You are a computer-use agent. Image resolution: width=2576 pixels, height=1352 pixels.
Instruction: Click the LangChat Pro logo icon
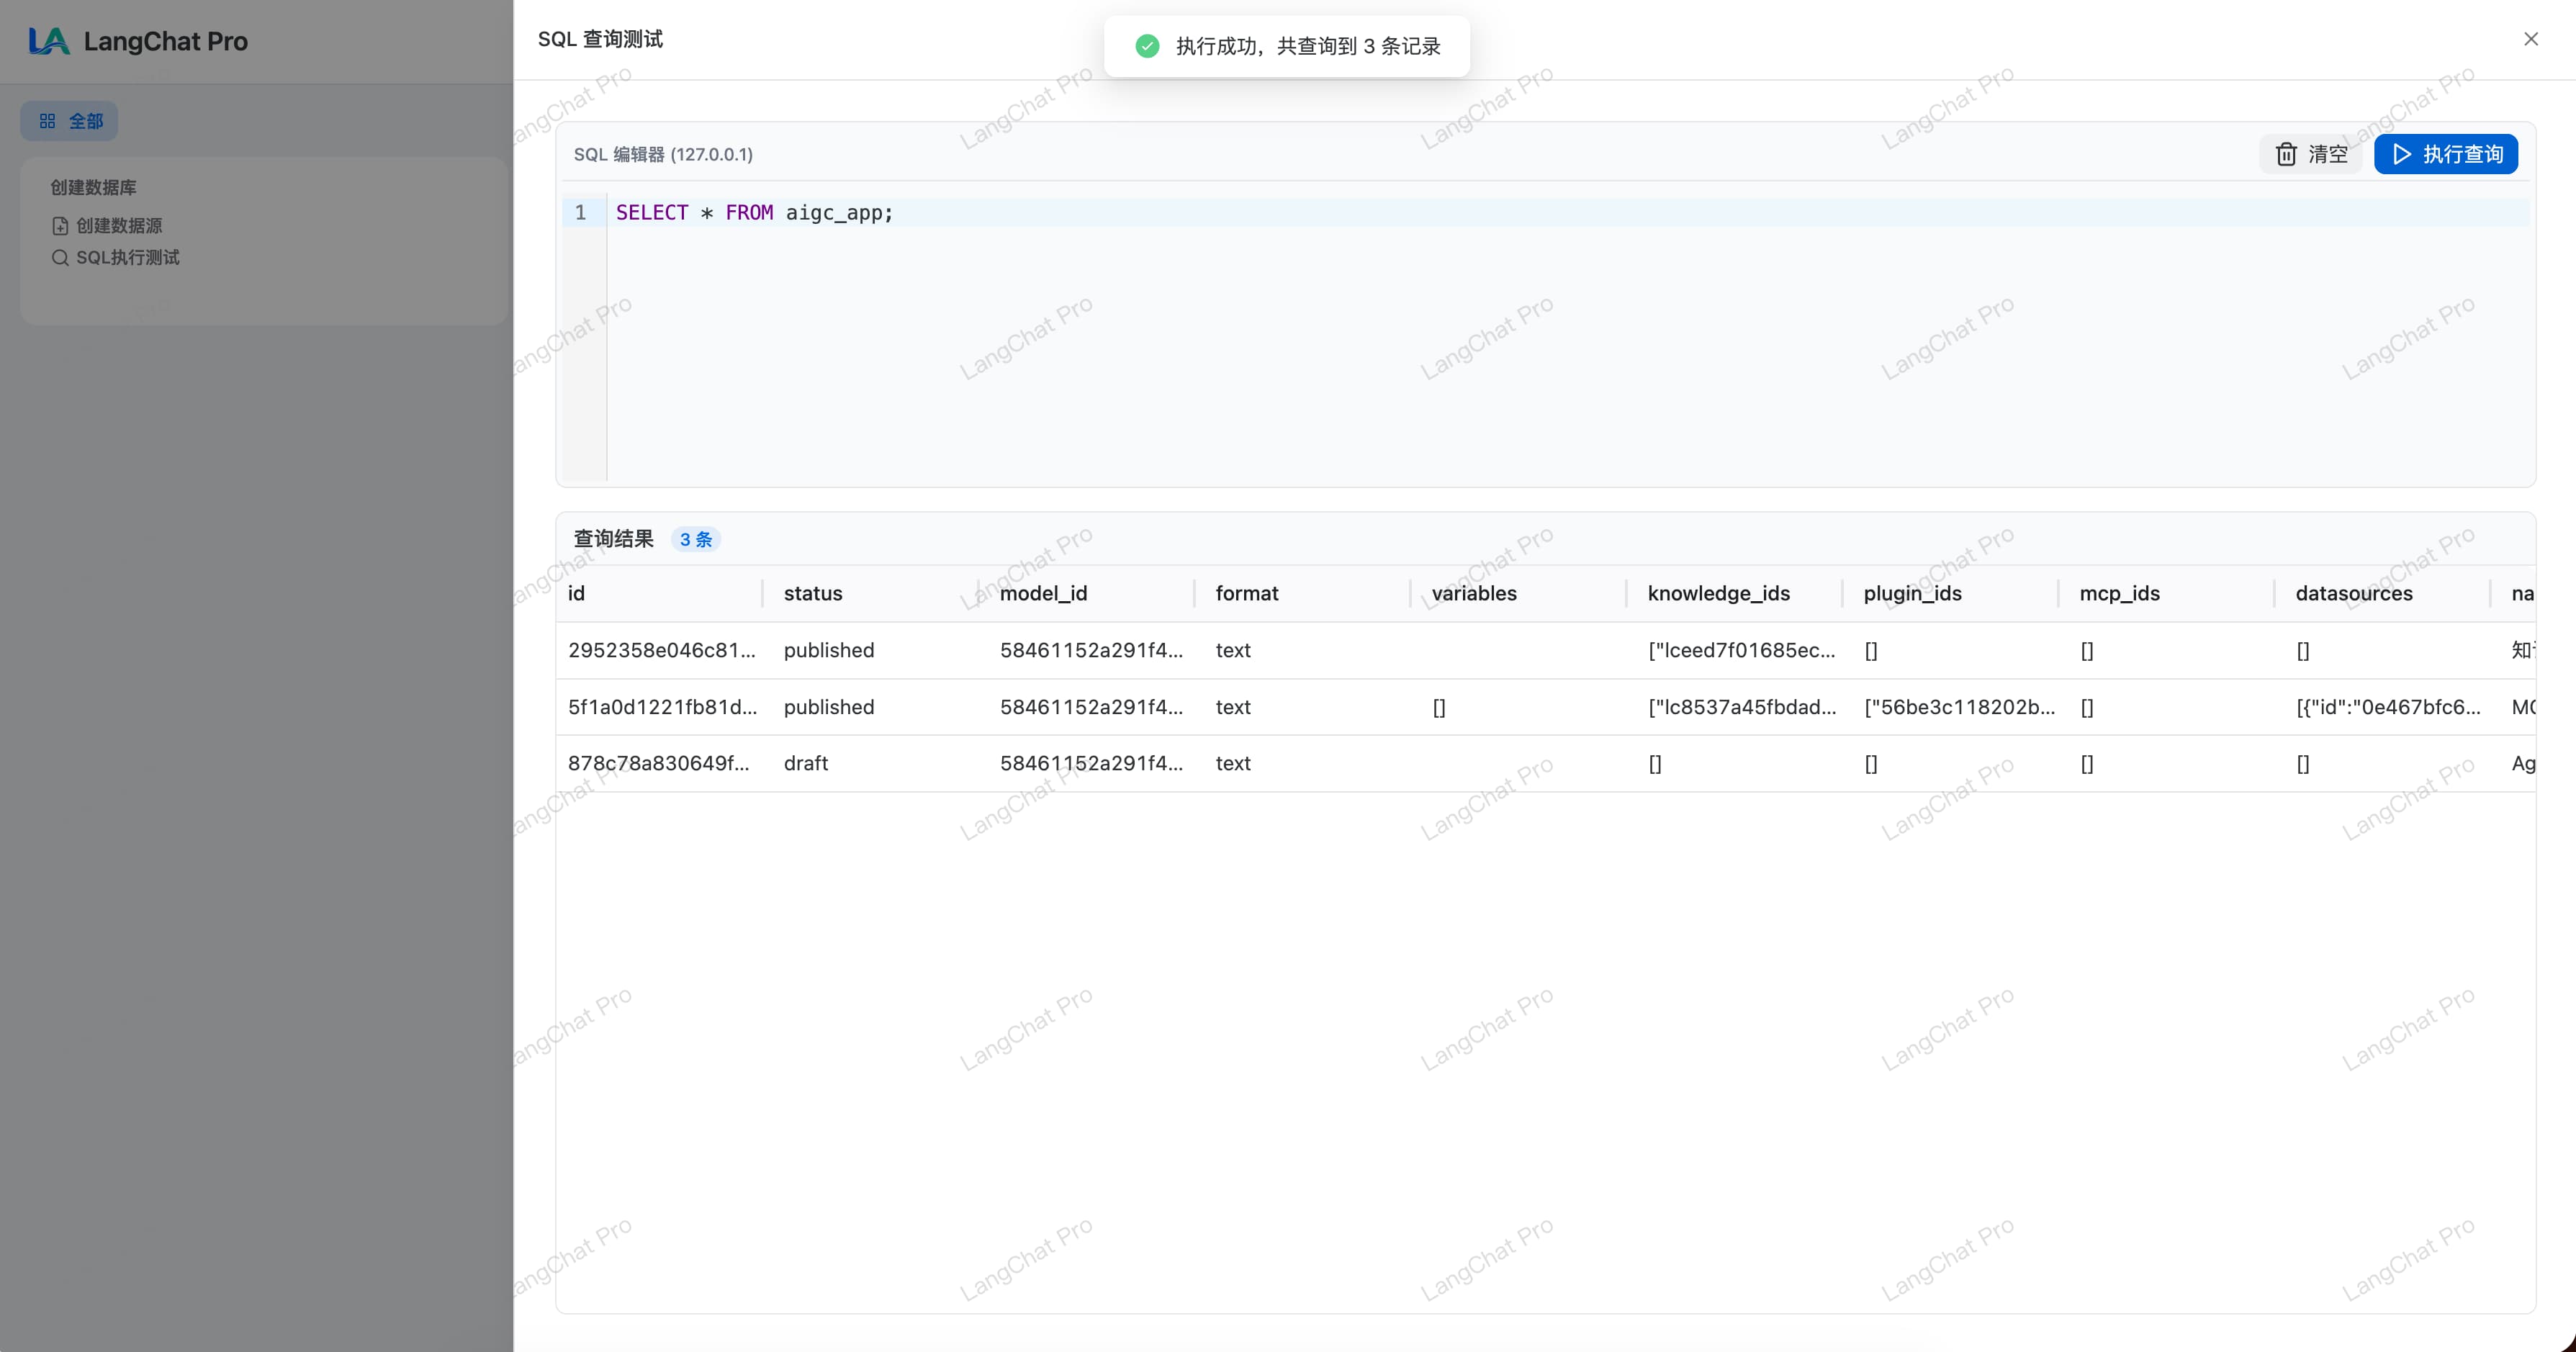pos(49,41)
